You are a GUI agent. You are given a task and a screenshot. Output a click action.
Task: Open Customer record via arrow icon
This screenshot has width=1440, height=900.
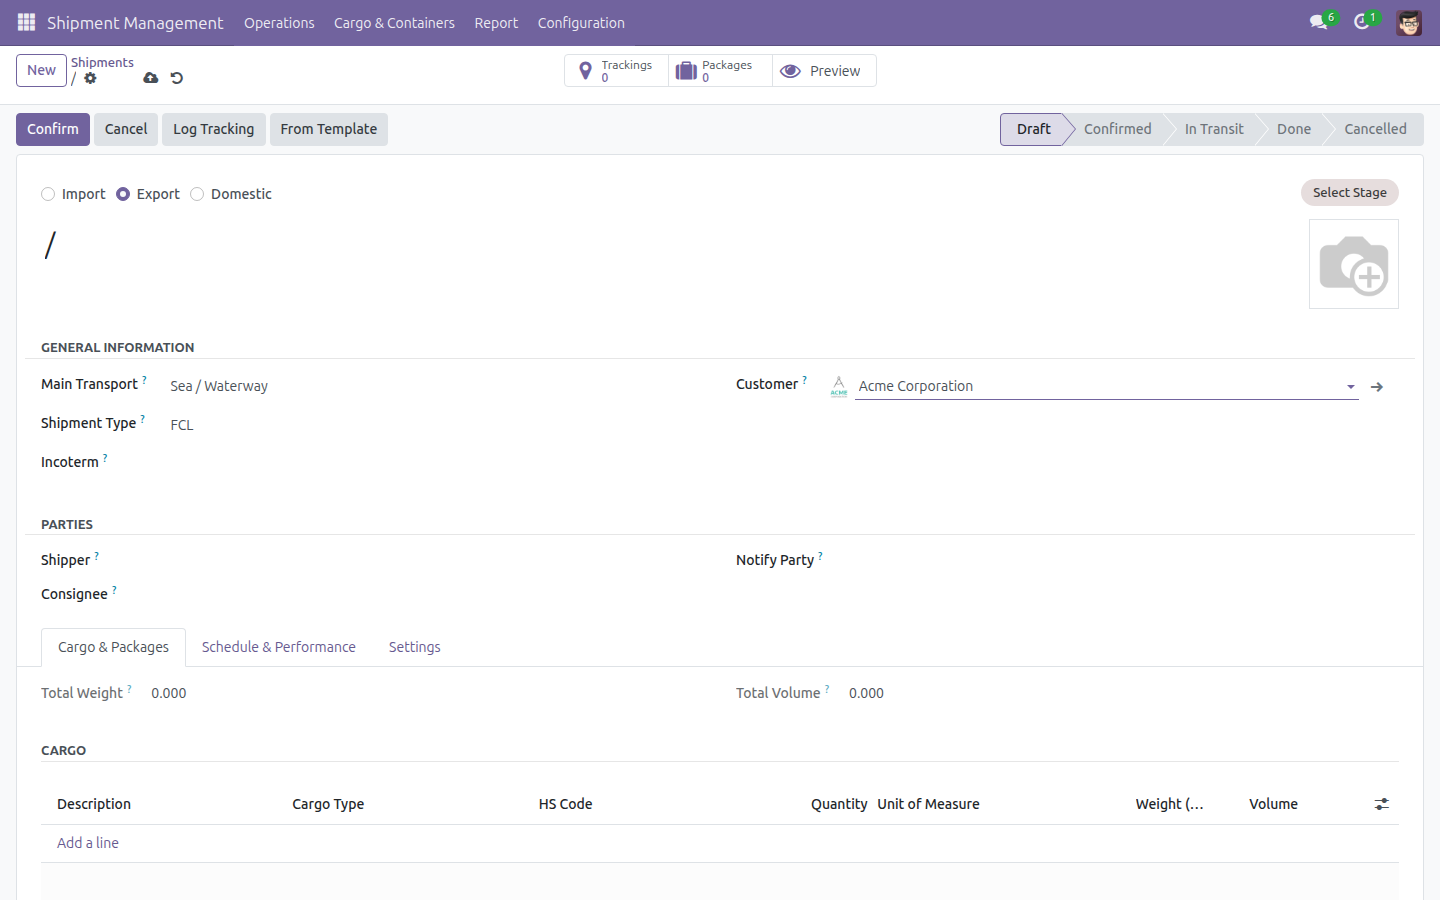tap(1377, 387)
